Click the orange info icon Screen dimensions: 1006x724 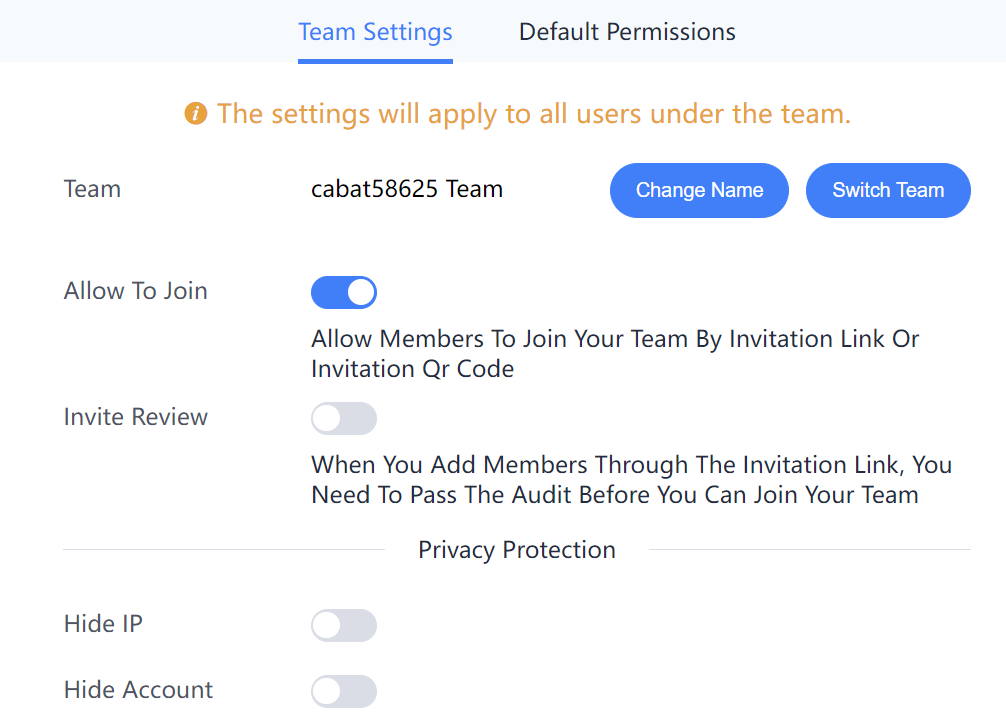coord(196,114)
